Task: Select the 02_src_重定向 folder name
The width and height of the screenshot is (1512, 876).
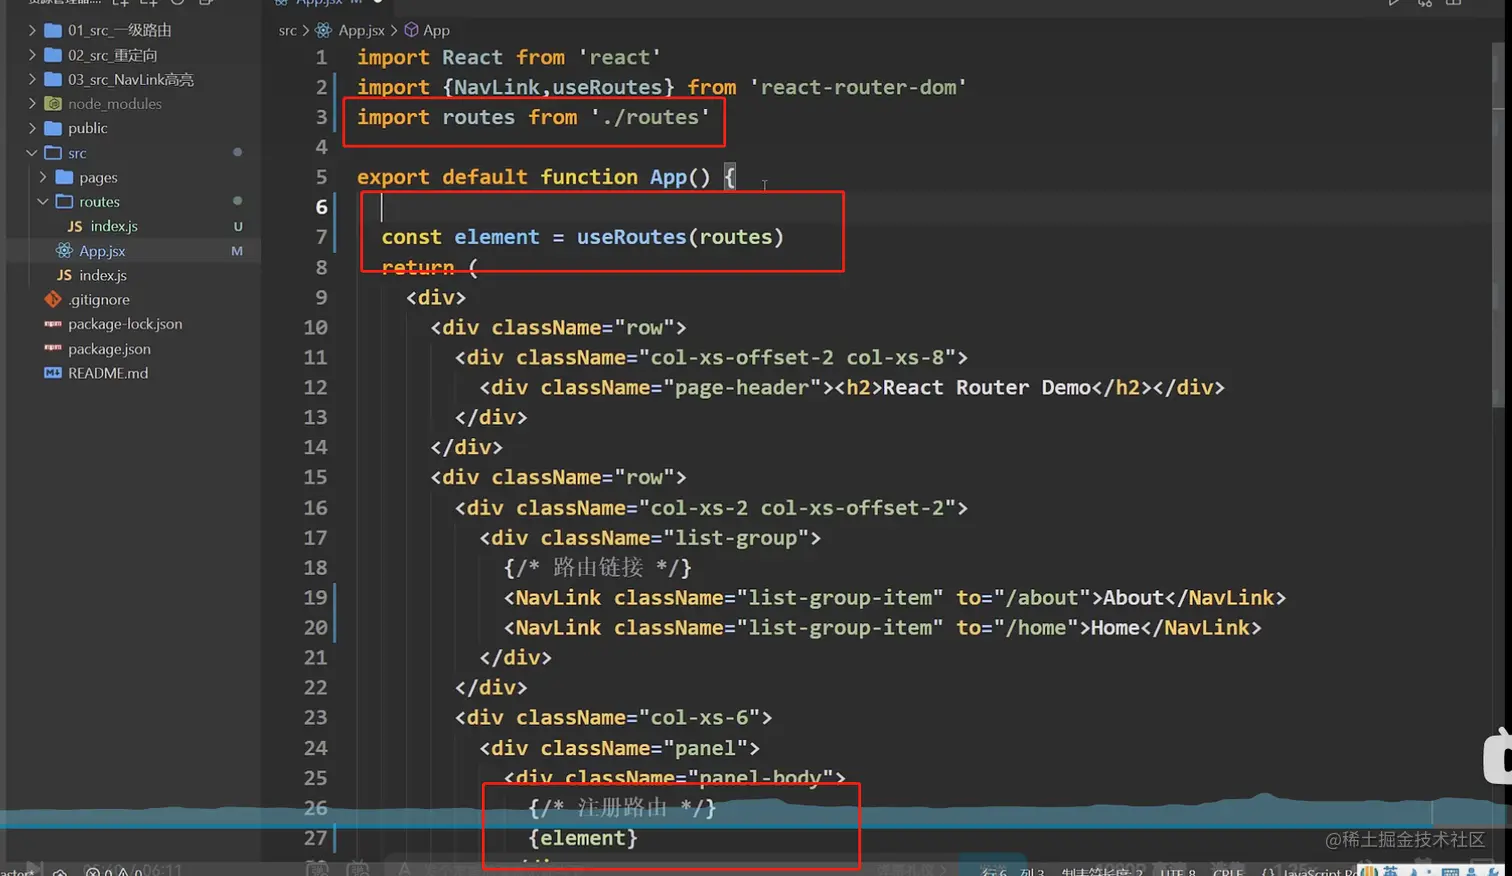Action: (x=113, y=55)
